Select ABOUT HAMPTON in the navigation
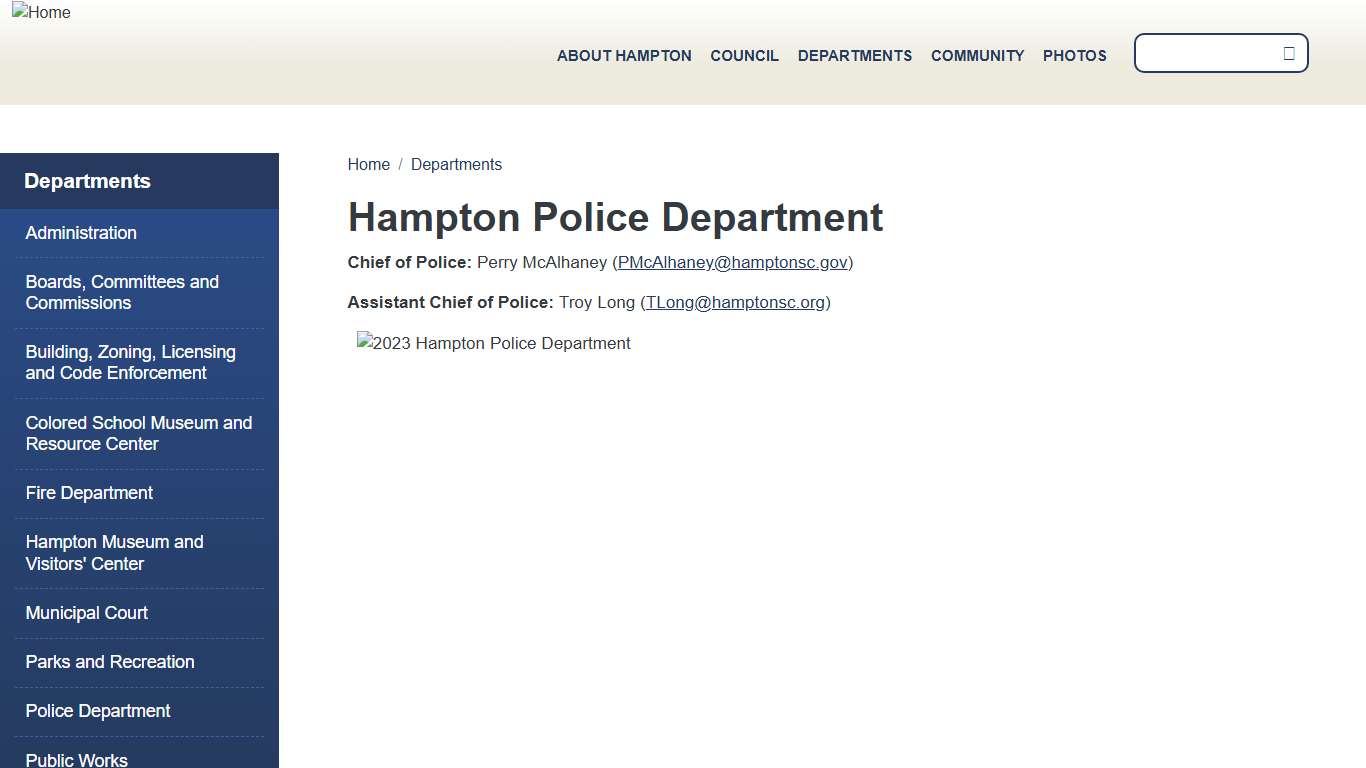 (x=624, y=56)
